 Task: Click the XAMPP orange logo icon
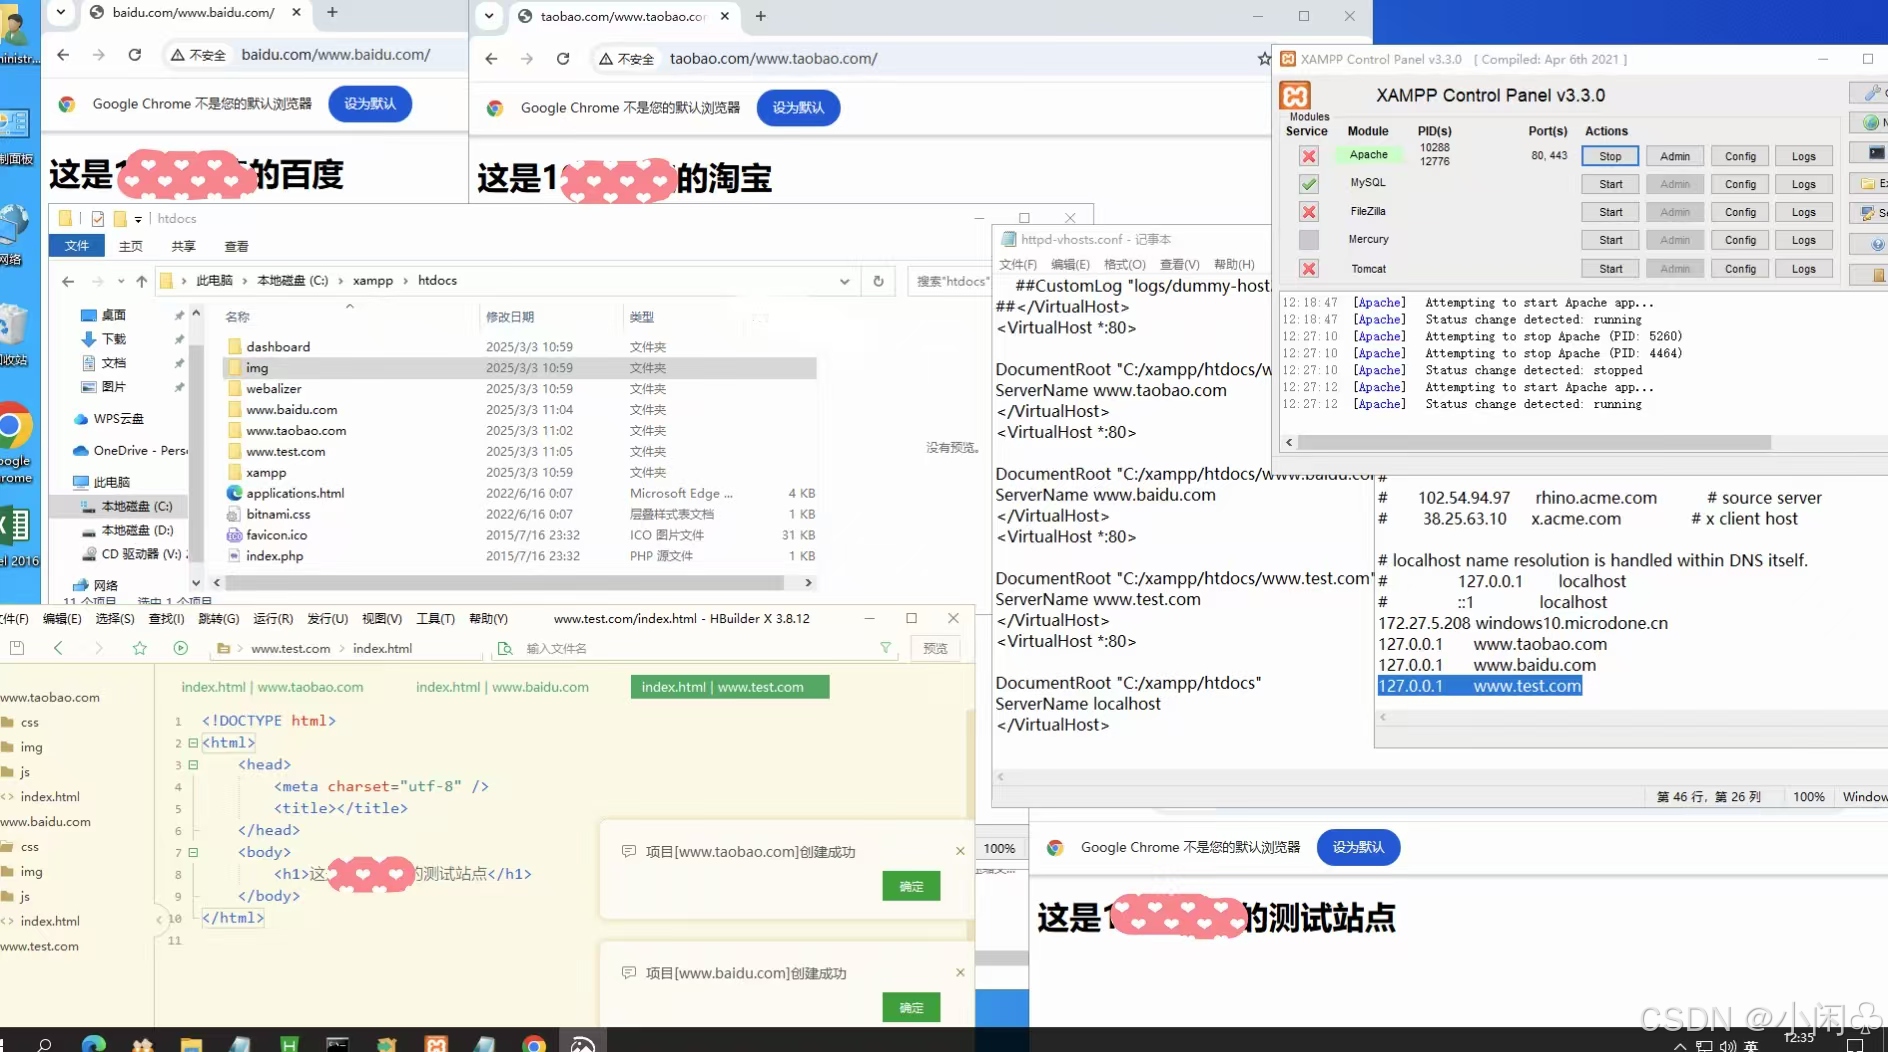click(1295, 95)
